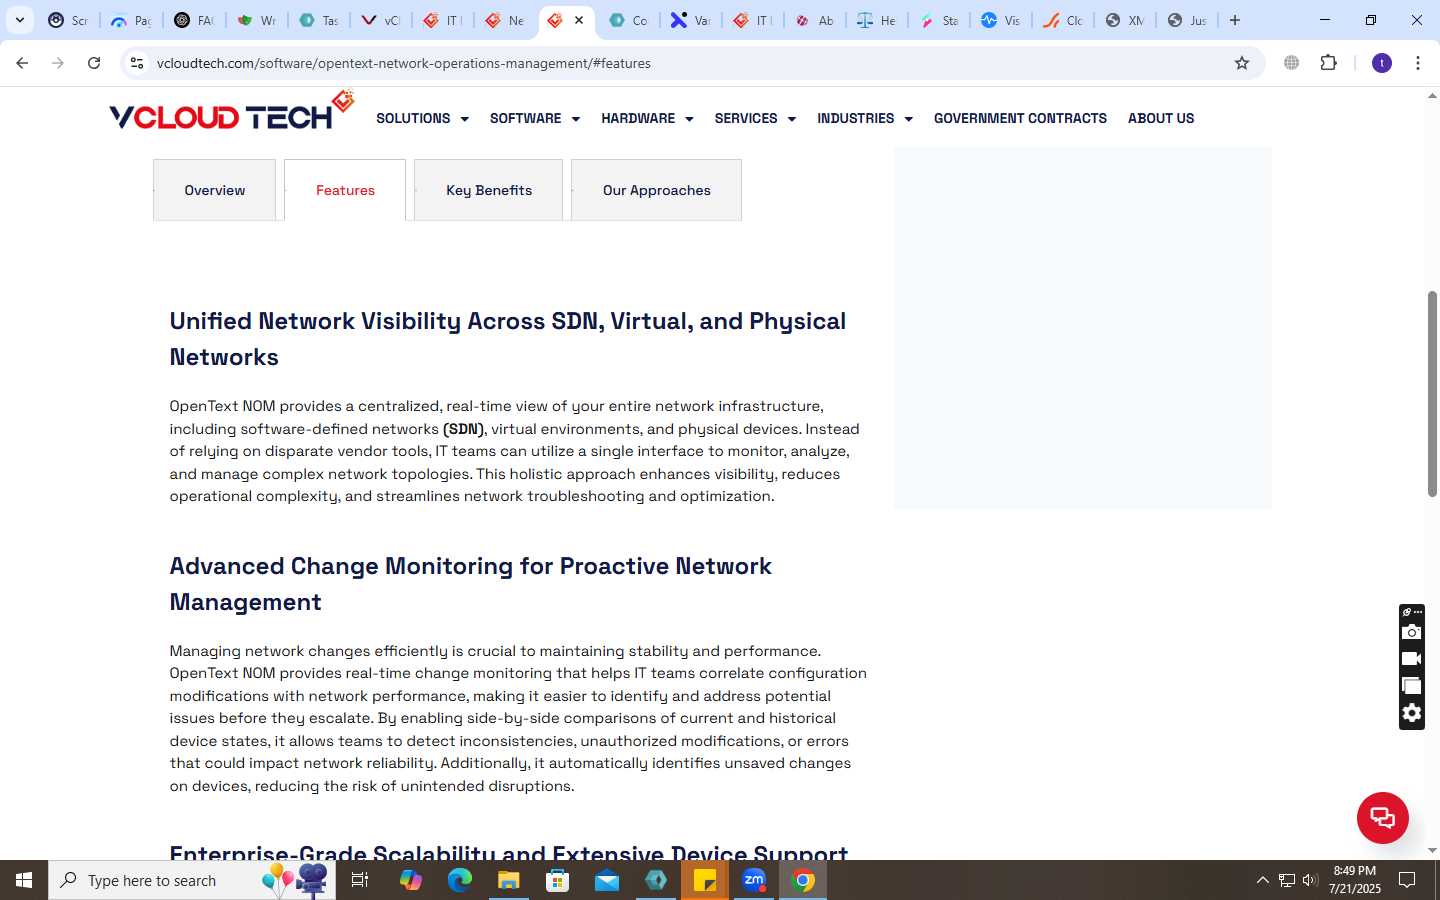Viewport: 1440px width, 900px height.
Task: Show hidden system tray icons
Action: pos(1262,880)
